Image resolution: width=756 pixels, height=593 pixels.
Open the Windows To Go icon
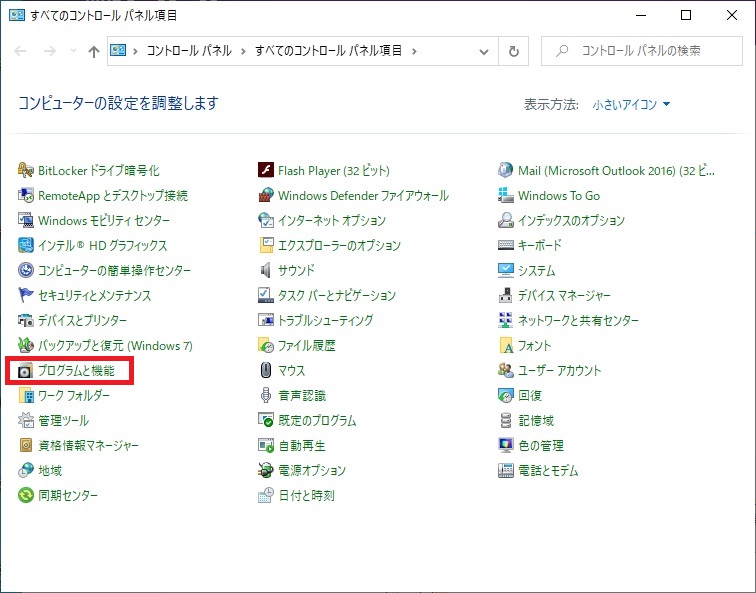(x=505, y=195)
